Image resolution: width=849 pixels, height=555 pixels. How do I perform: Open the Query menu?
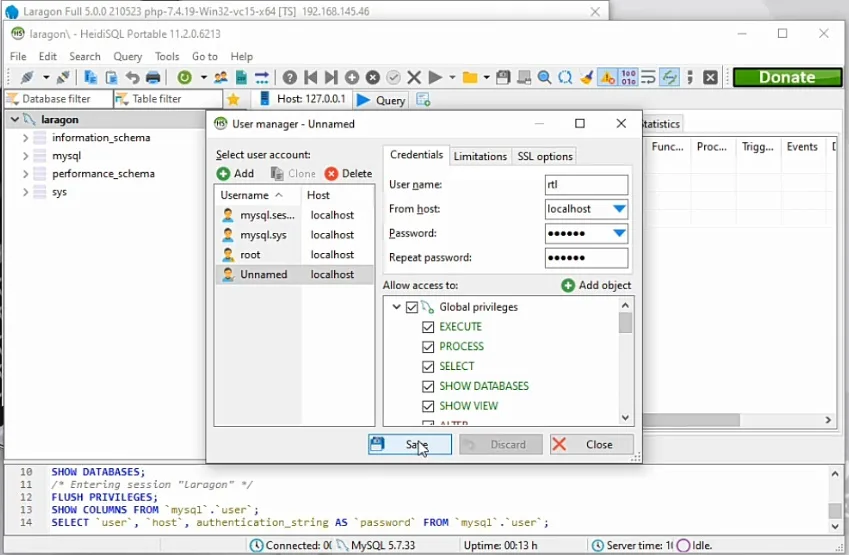127,56
